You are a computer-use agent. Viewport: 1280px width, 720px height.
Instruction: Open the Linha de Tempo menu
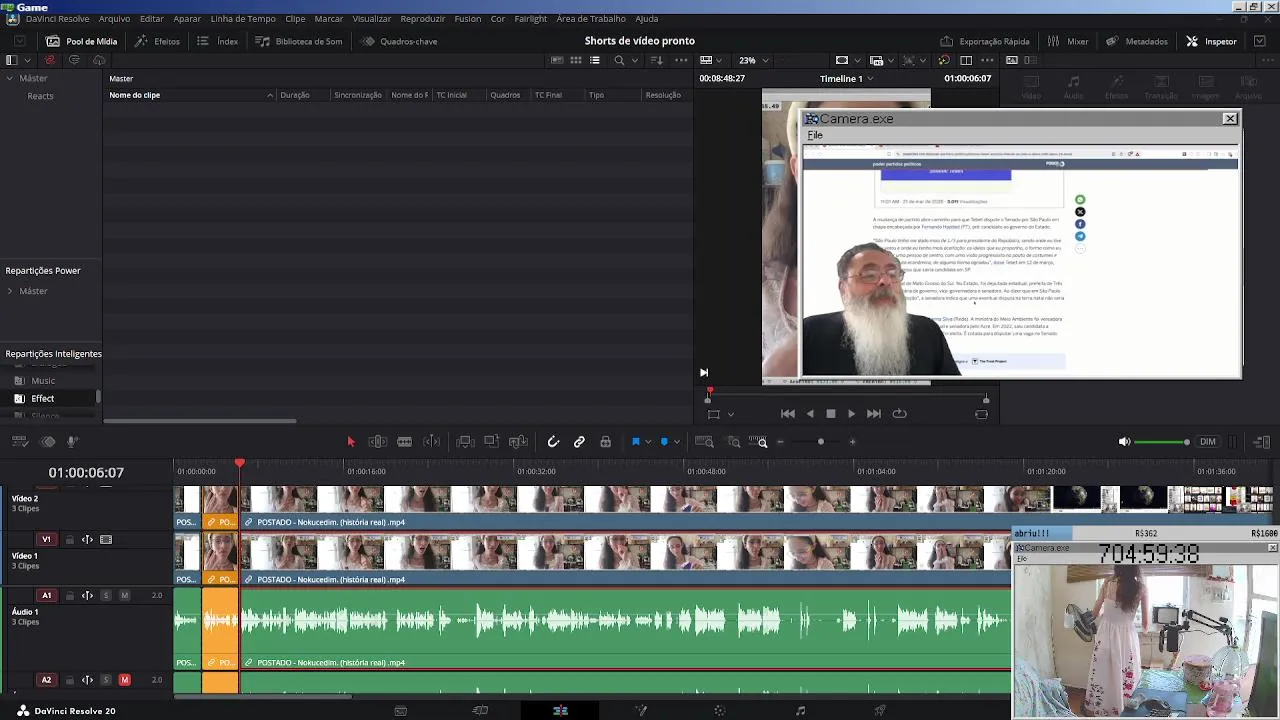(x=243, y=19)
